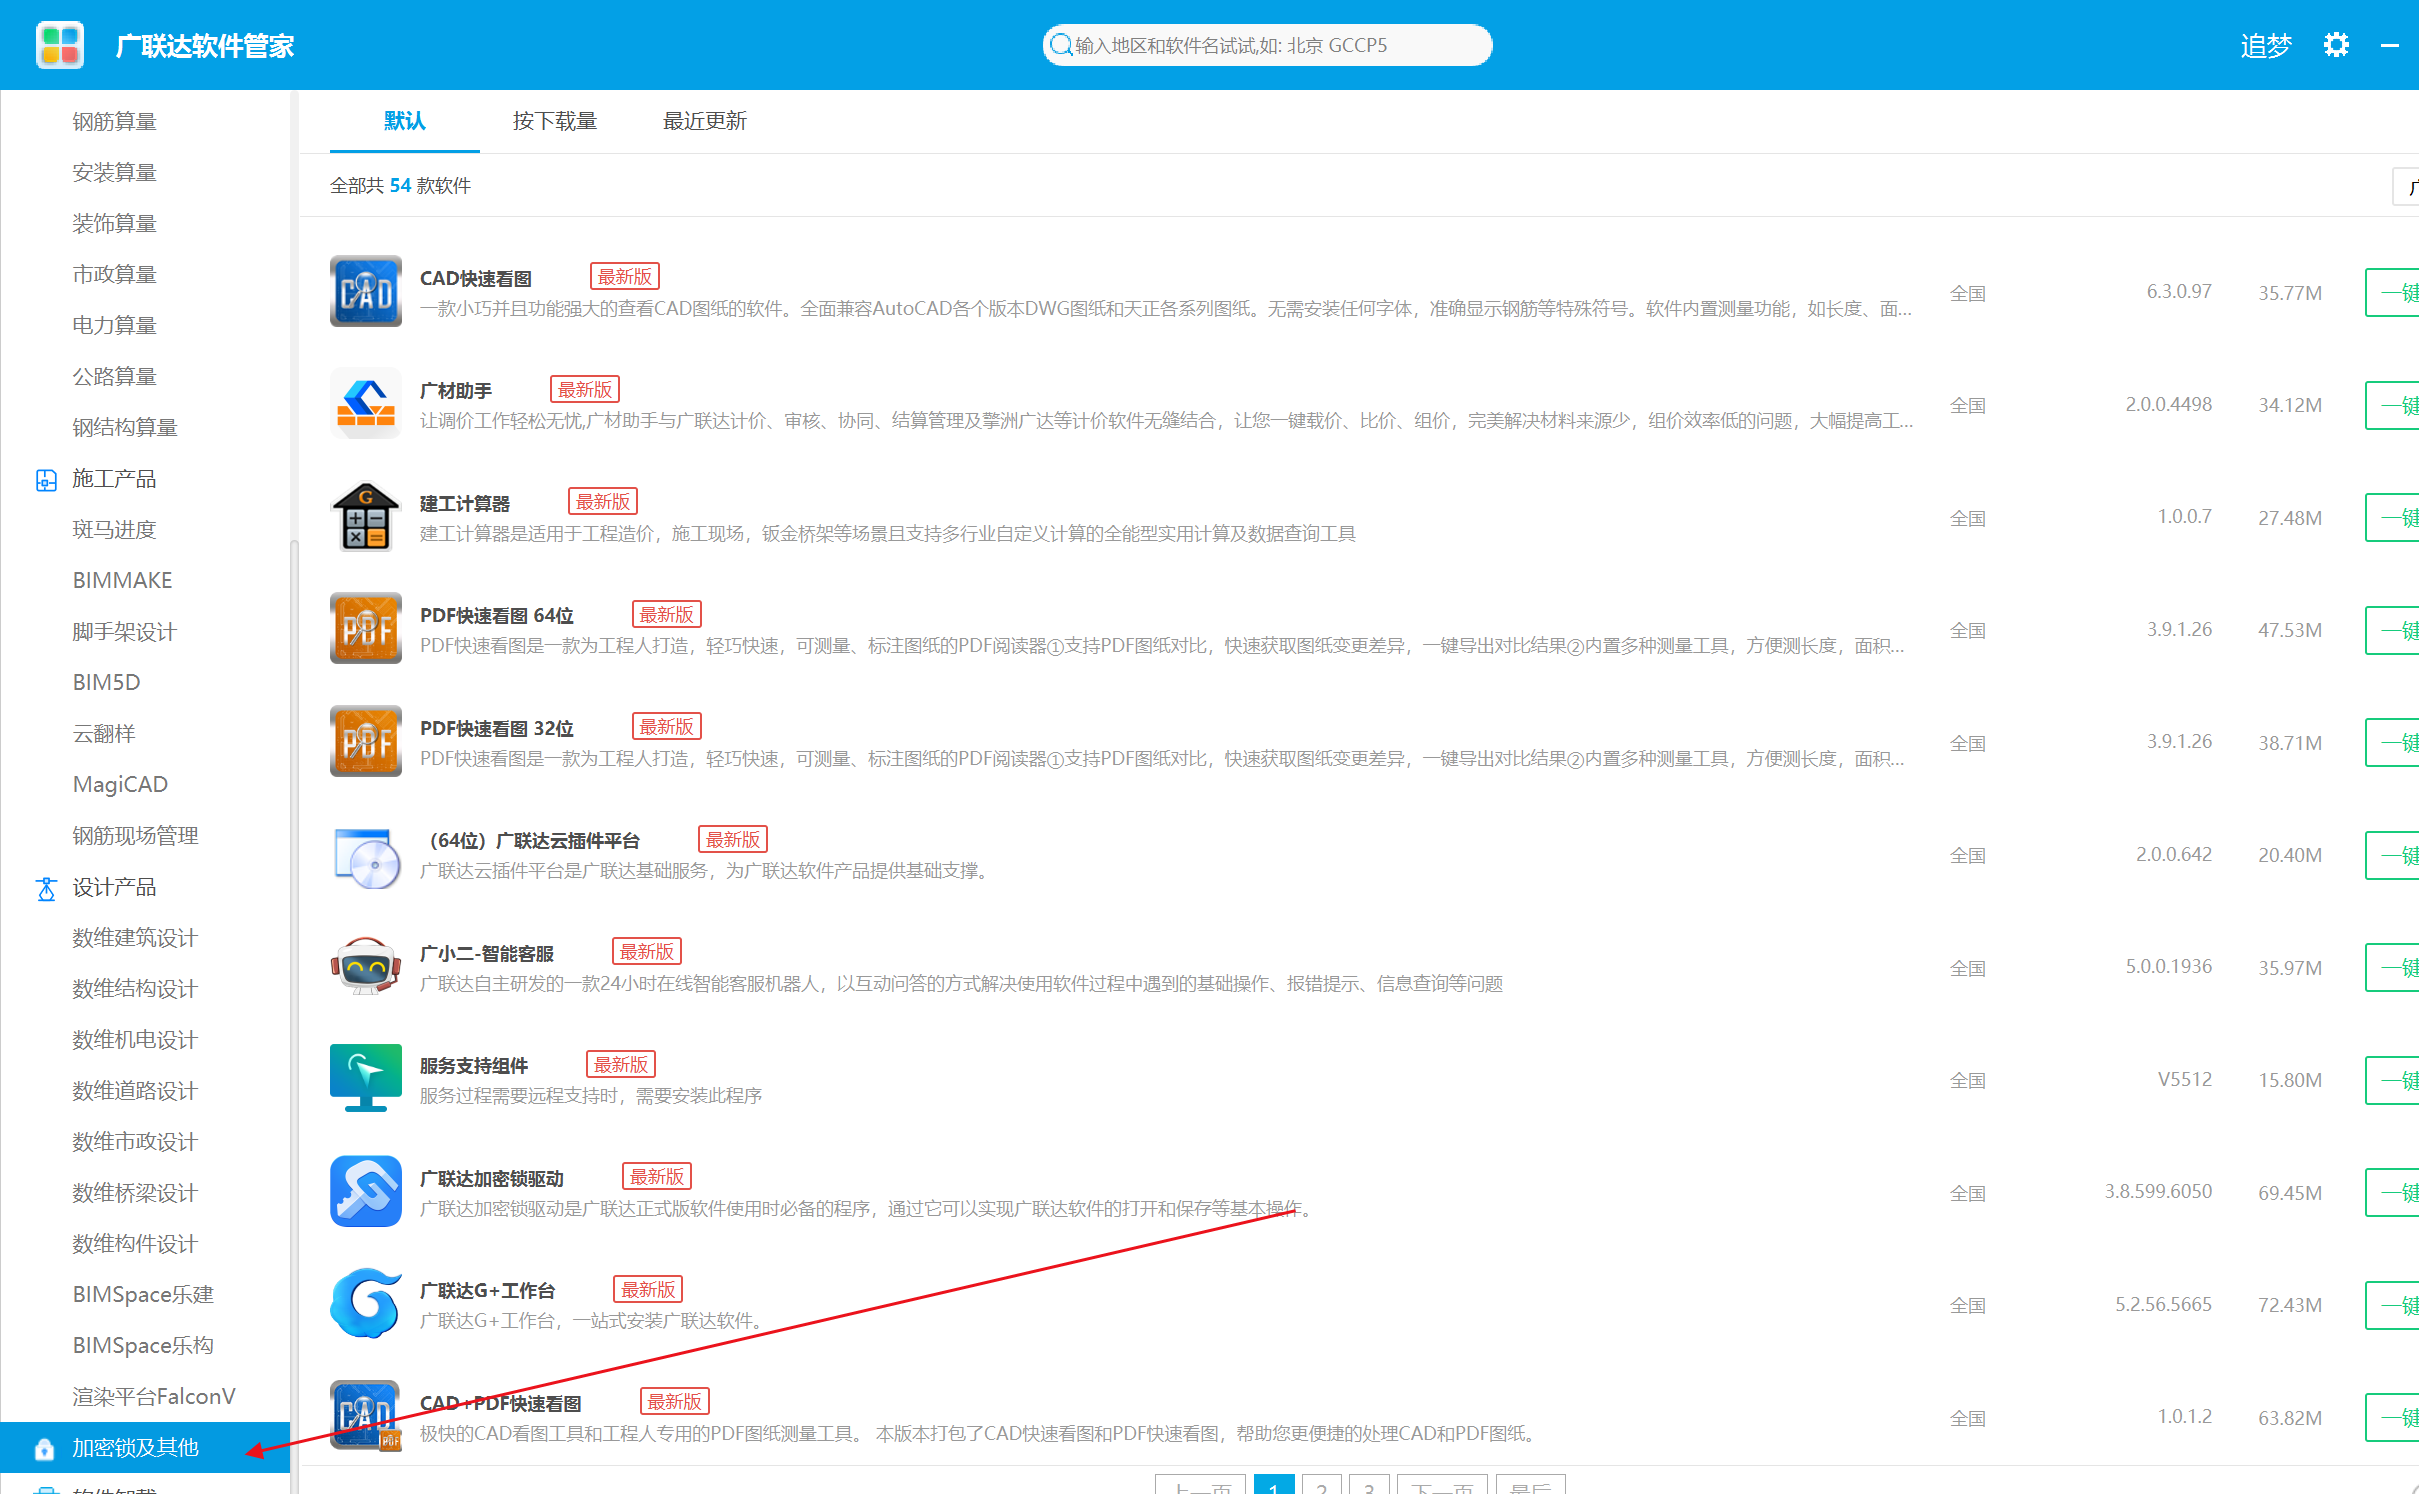Click the one-key install button for 建工计算器
This screenshot has width=2419, height=1494.
(x=2392, y=518)
